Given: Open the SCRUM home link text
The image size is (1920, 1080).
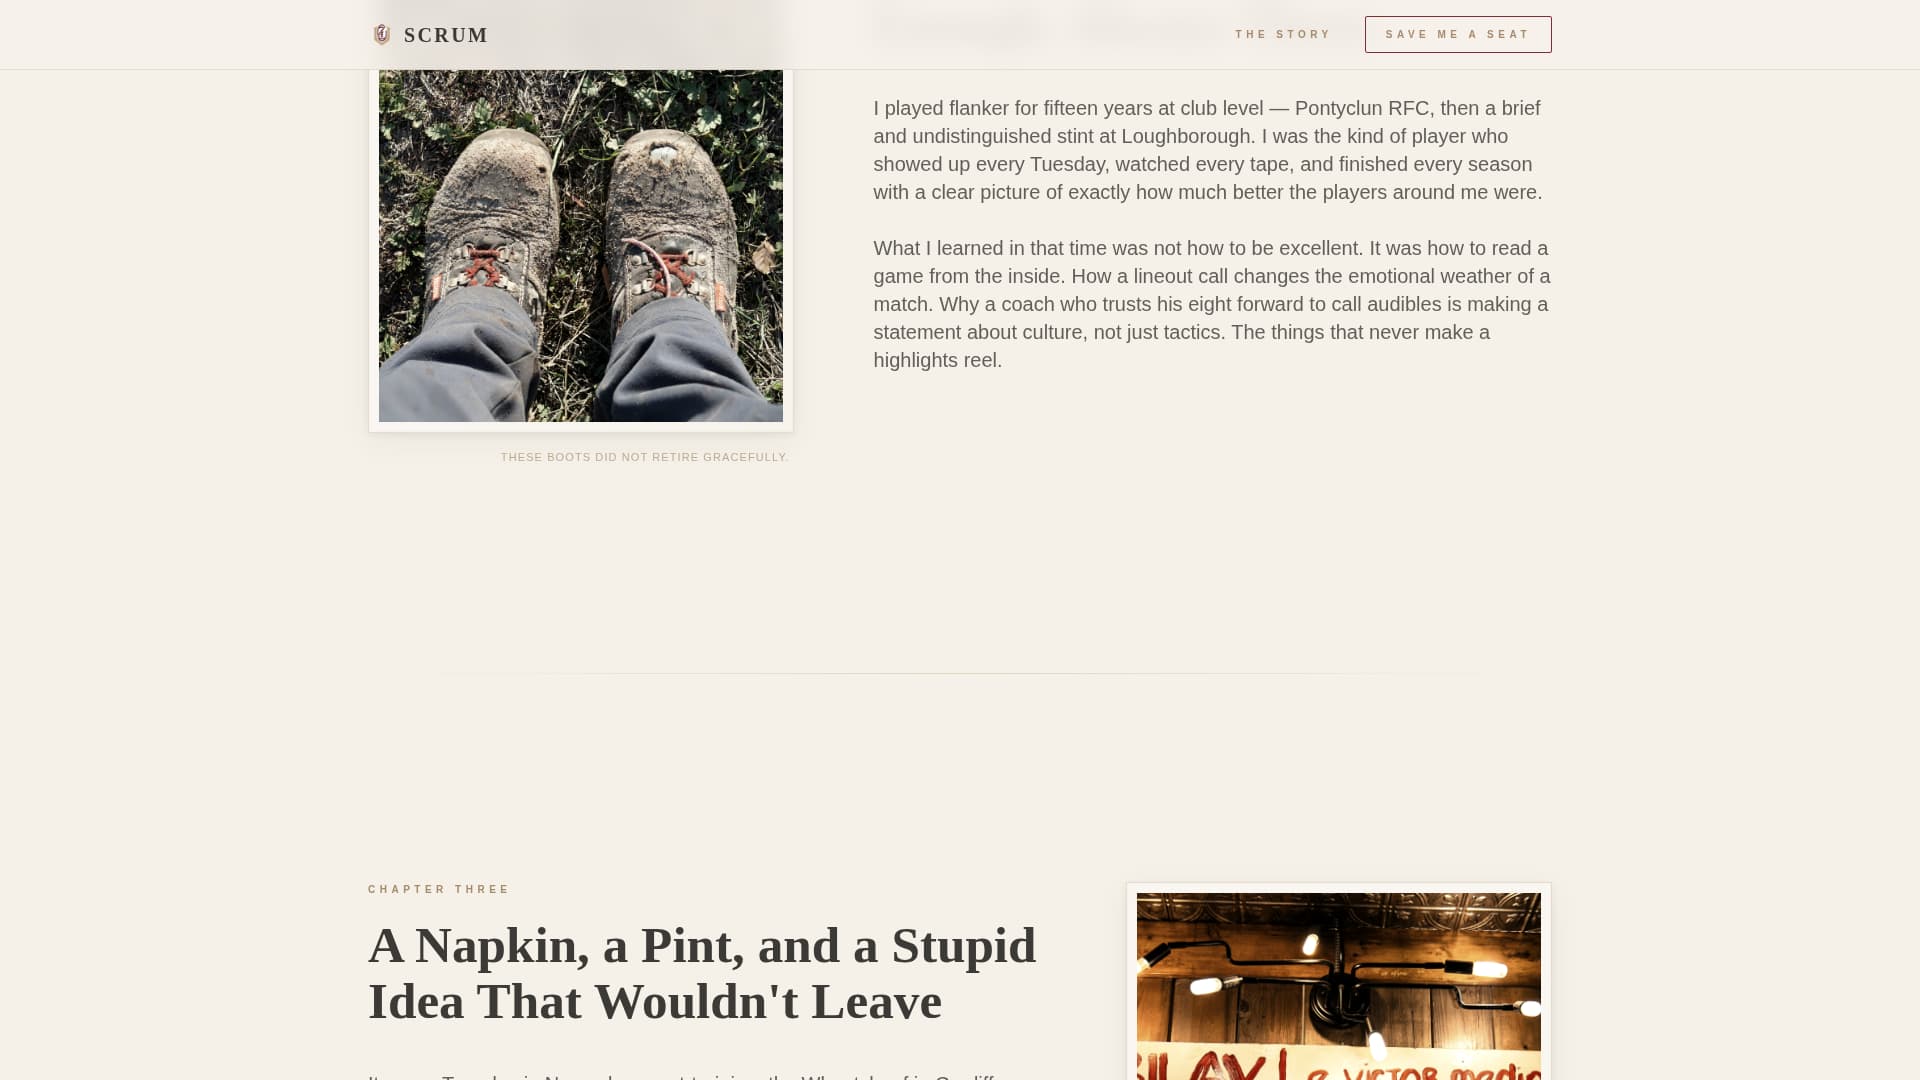Looking at the screenshot, I should click(446, 35).
